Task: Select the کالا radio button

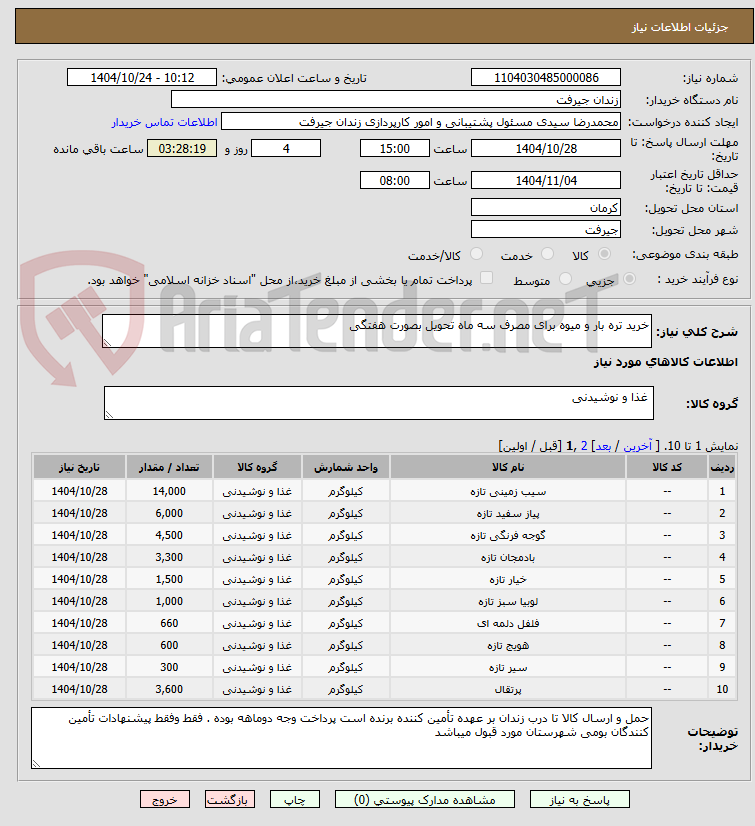Action: 604,254
